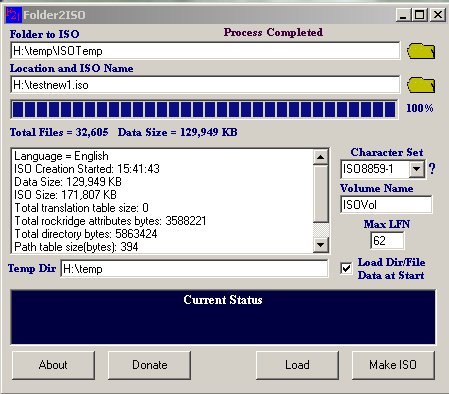This screenshot has height=394, width=449.
Task: Select log line 'ISO Size: 171,807 KB'
Action: pyautogui.click(x=65, y=195)
